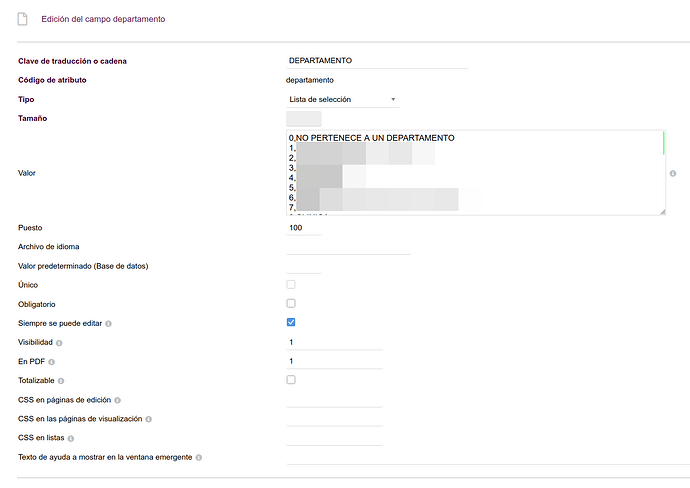The width and height of the screenshot is (690, 488).
Task: Click inside the Valor list textarea
Action: click(474, 172)
